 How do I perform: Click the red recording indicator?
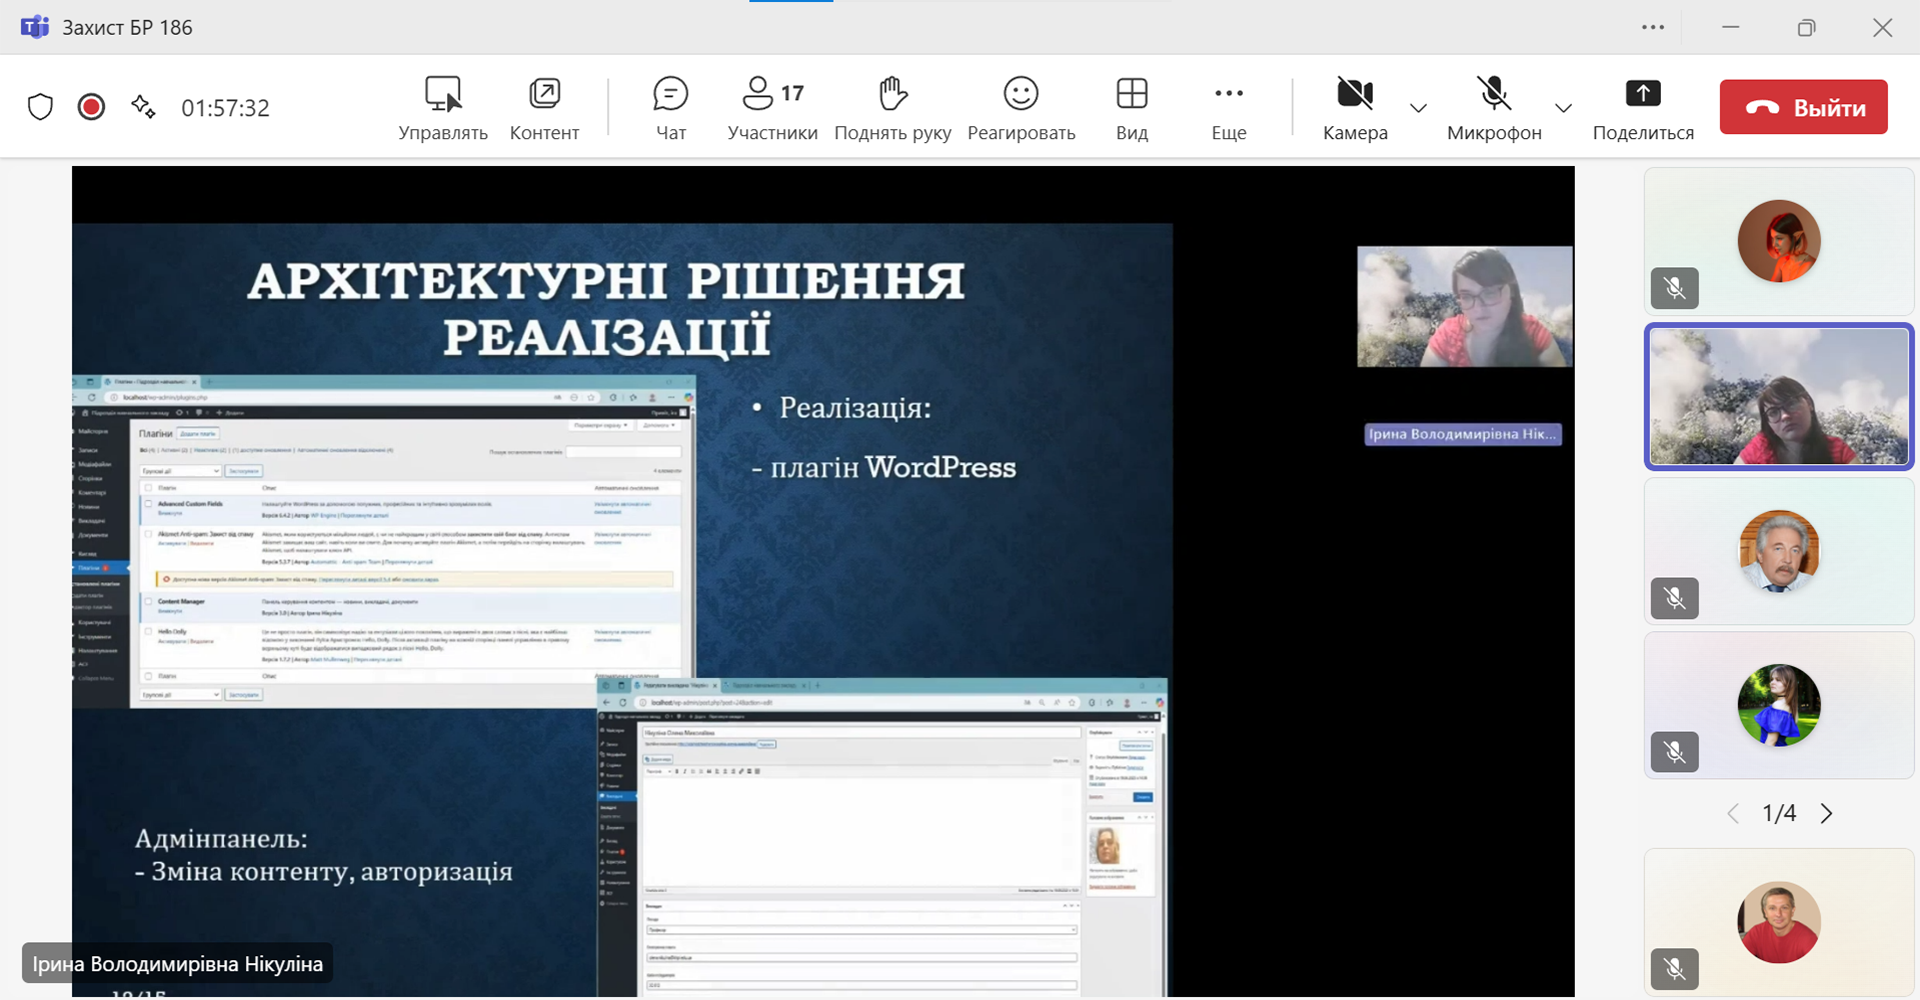click(x=91, y=107)
